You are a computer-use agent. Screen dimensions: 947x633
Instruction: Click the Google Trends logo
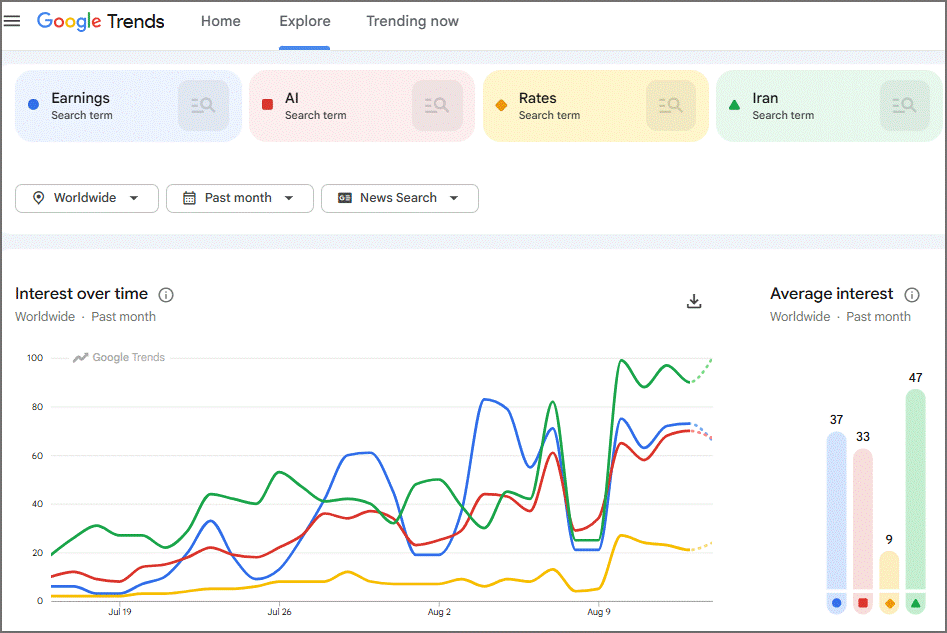pyautogui.click(x=100, y=21)
